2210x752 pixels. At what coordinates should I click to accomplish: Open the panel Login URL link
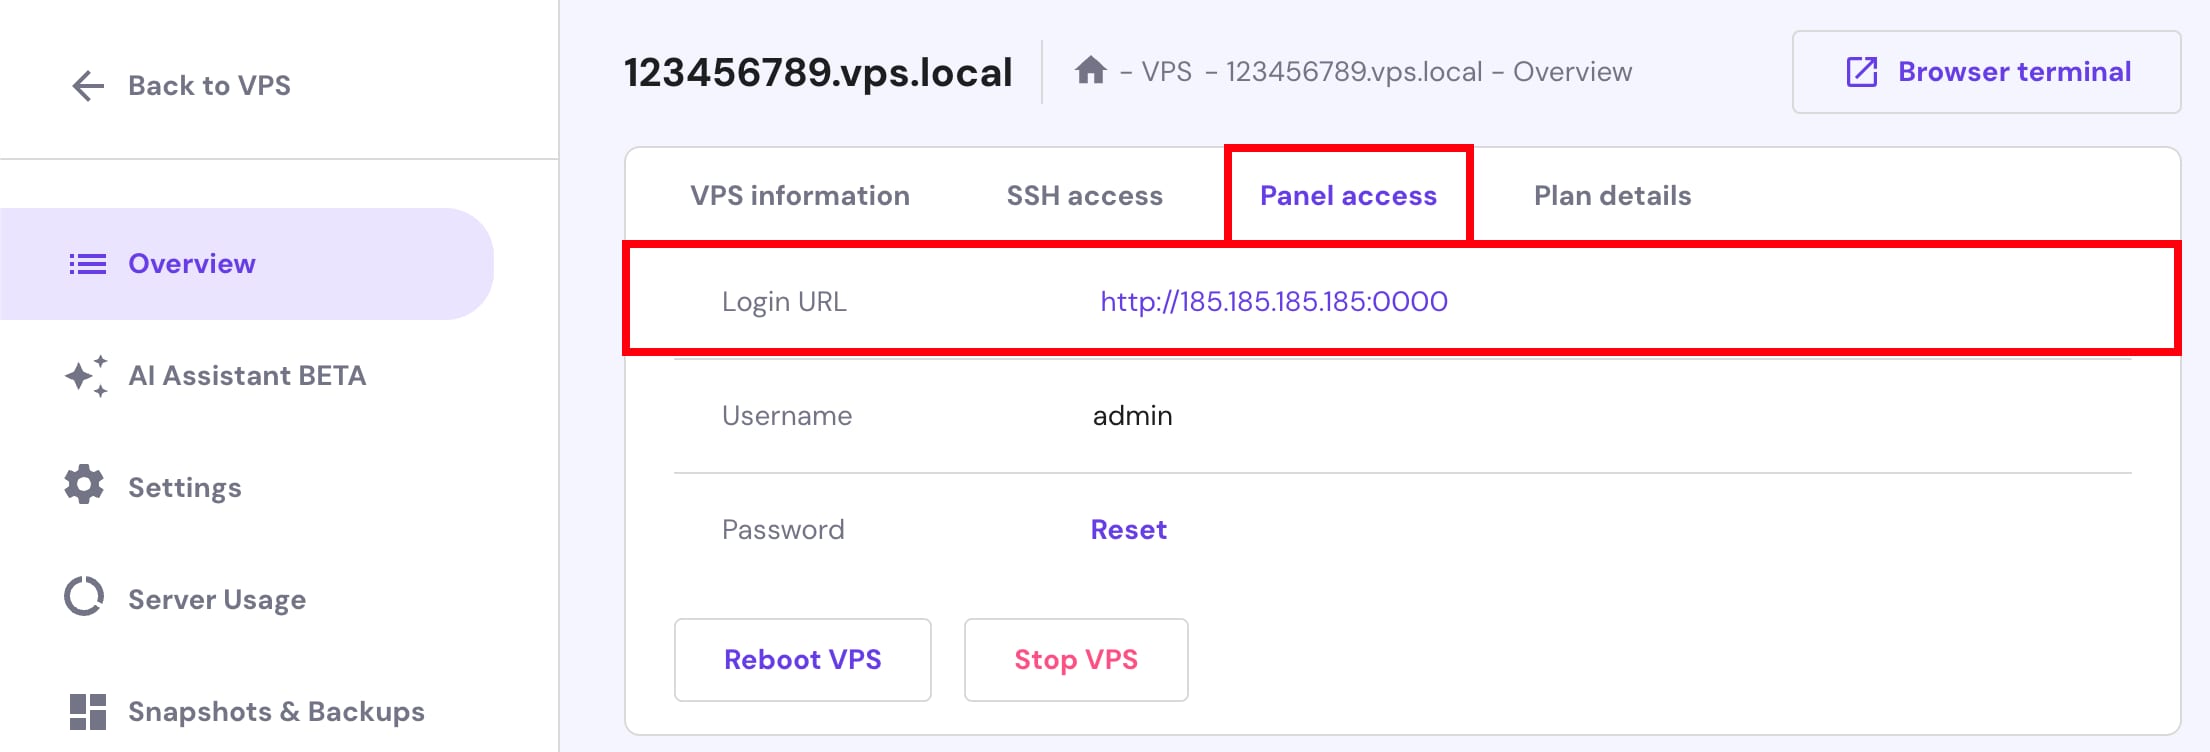click(x=1273, y=302)
